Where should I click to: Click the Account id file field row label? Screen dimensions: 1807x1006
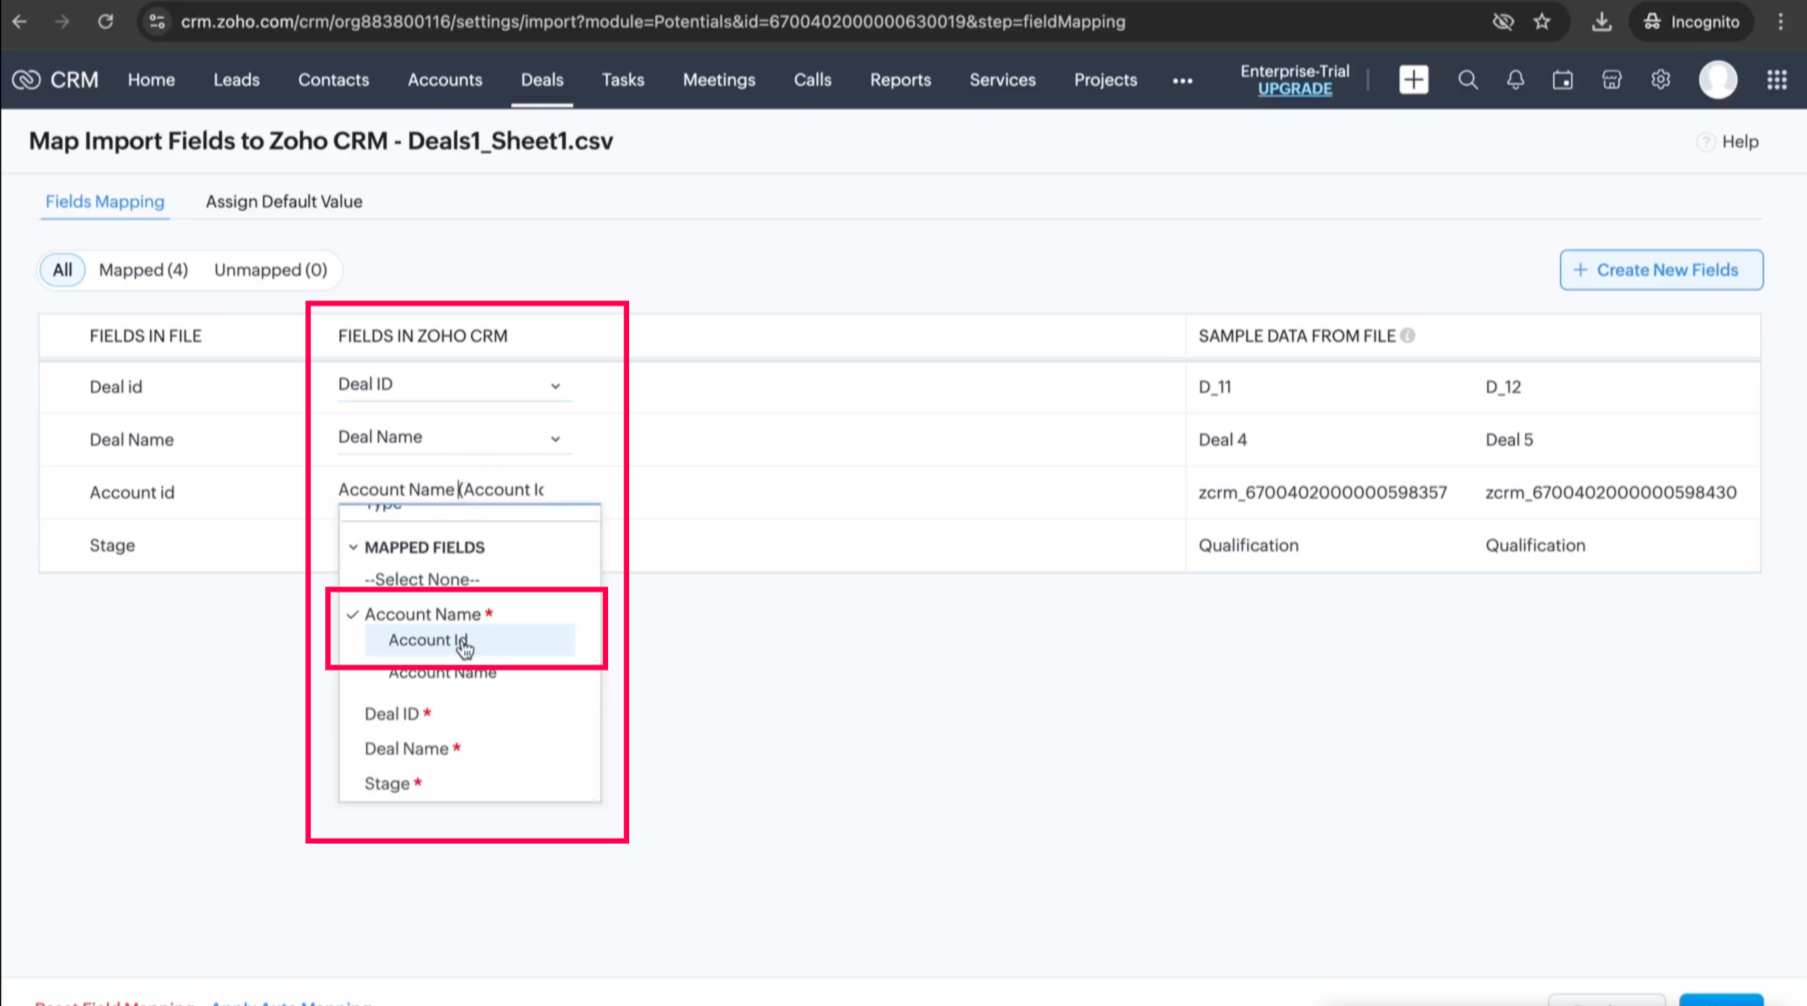coord(132,493)
